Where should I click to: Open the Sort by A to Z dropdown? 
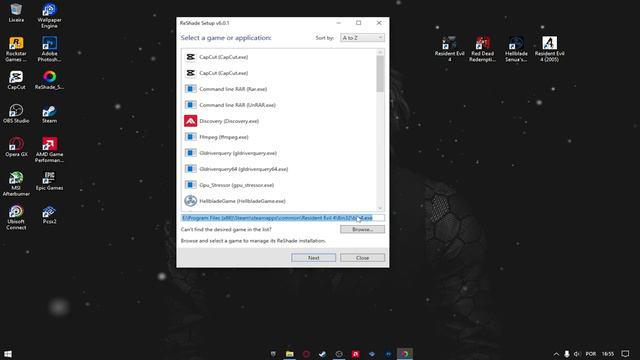tap(362, 38)
